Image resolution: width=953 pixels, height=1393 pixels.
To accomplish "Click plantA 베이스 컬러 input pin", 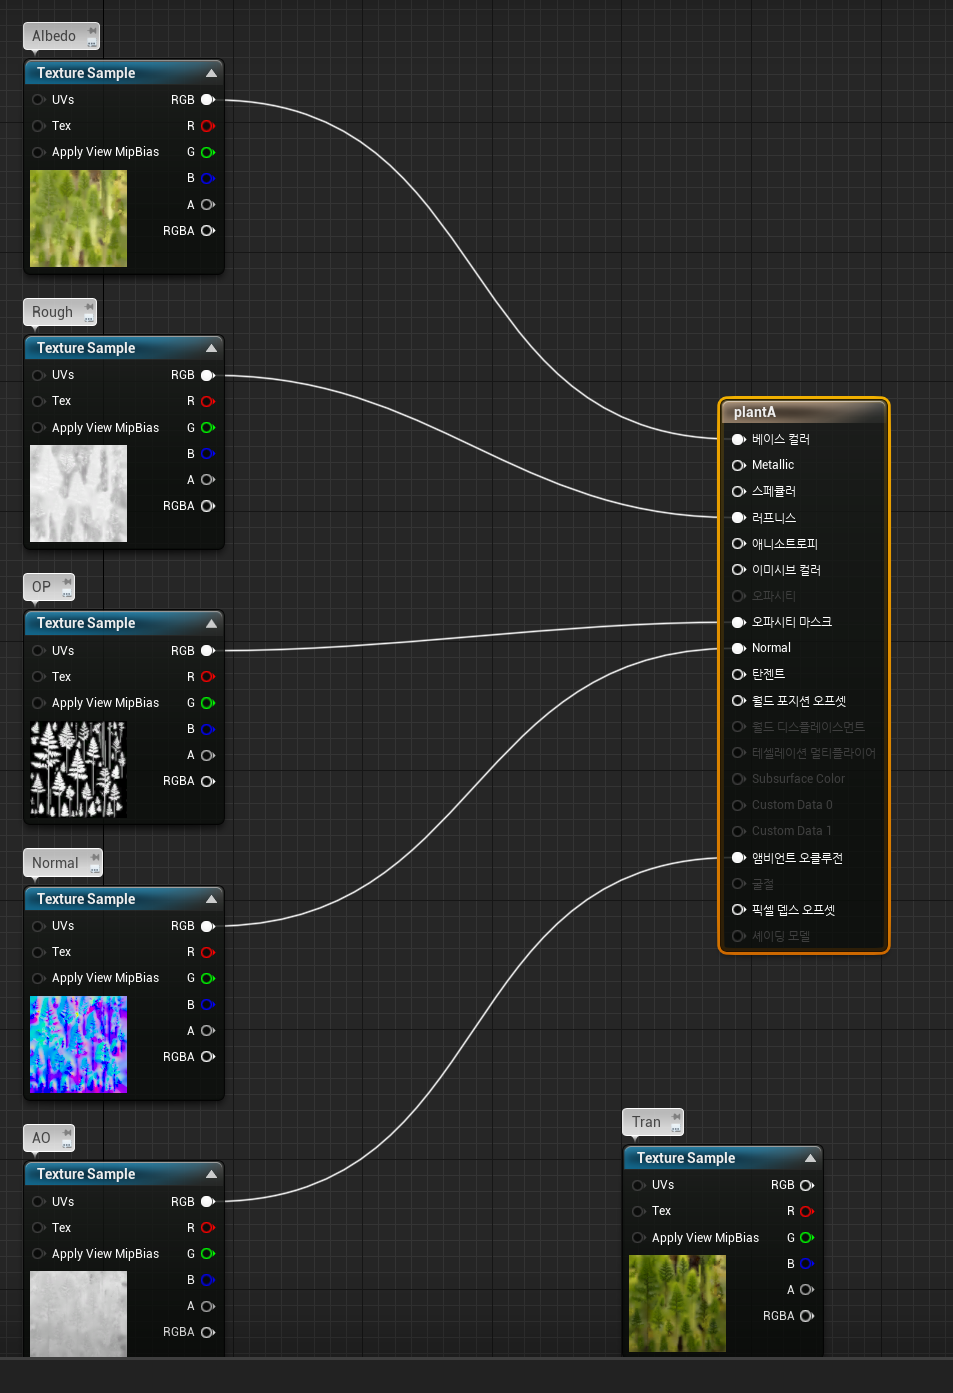I will tap(739, 439).
